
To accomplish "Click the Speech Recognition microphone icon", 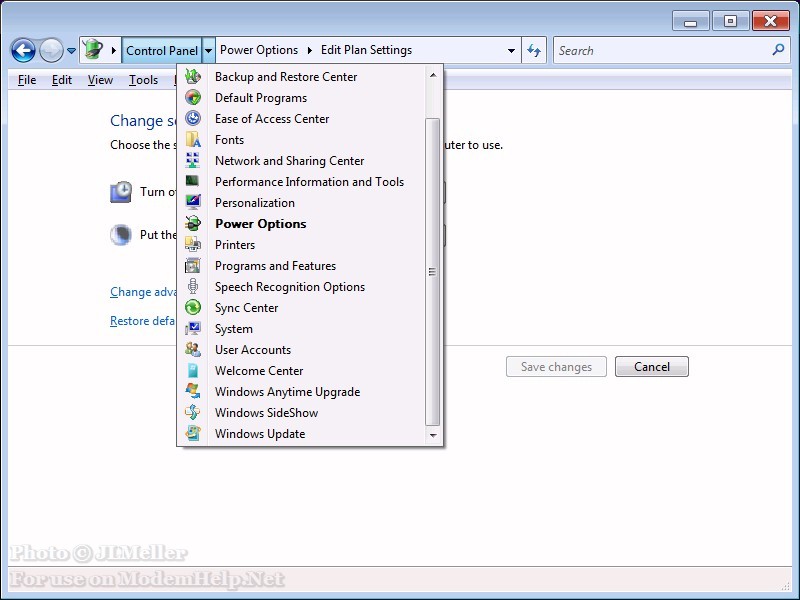I will (x=193, y=286).
